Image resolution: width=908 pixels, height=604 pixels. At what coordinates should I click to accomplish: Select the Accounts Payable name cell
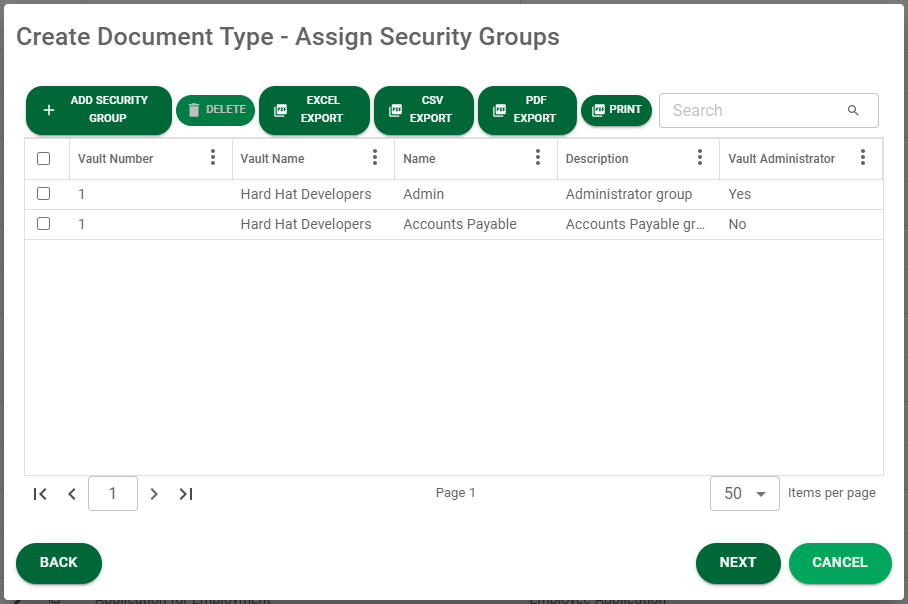coord(460,224)
